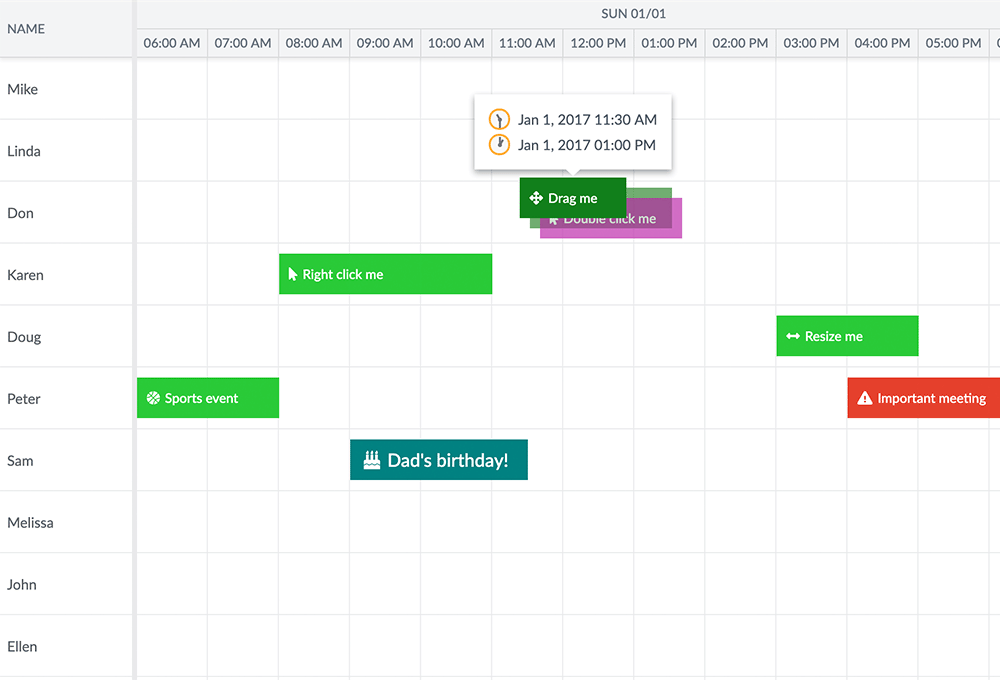Screen dimensions: 1000x680
Task: Select the Linda resource row name
Action: pyautogui.click(x=24, y=151)
